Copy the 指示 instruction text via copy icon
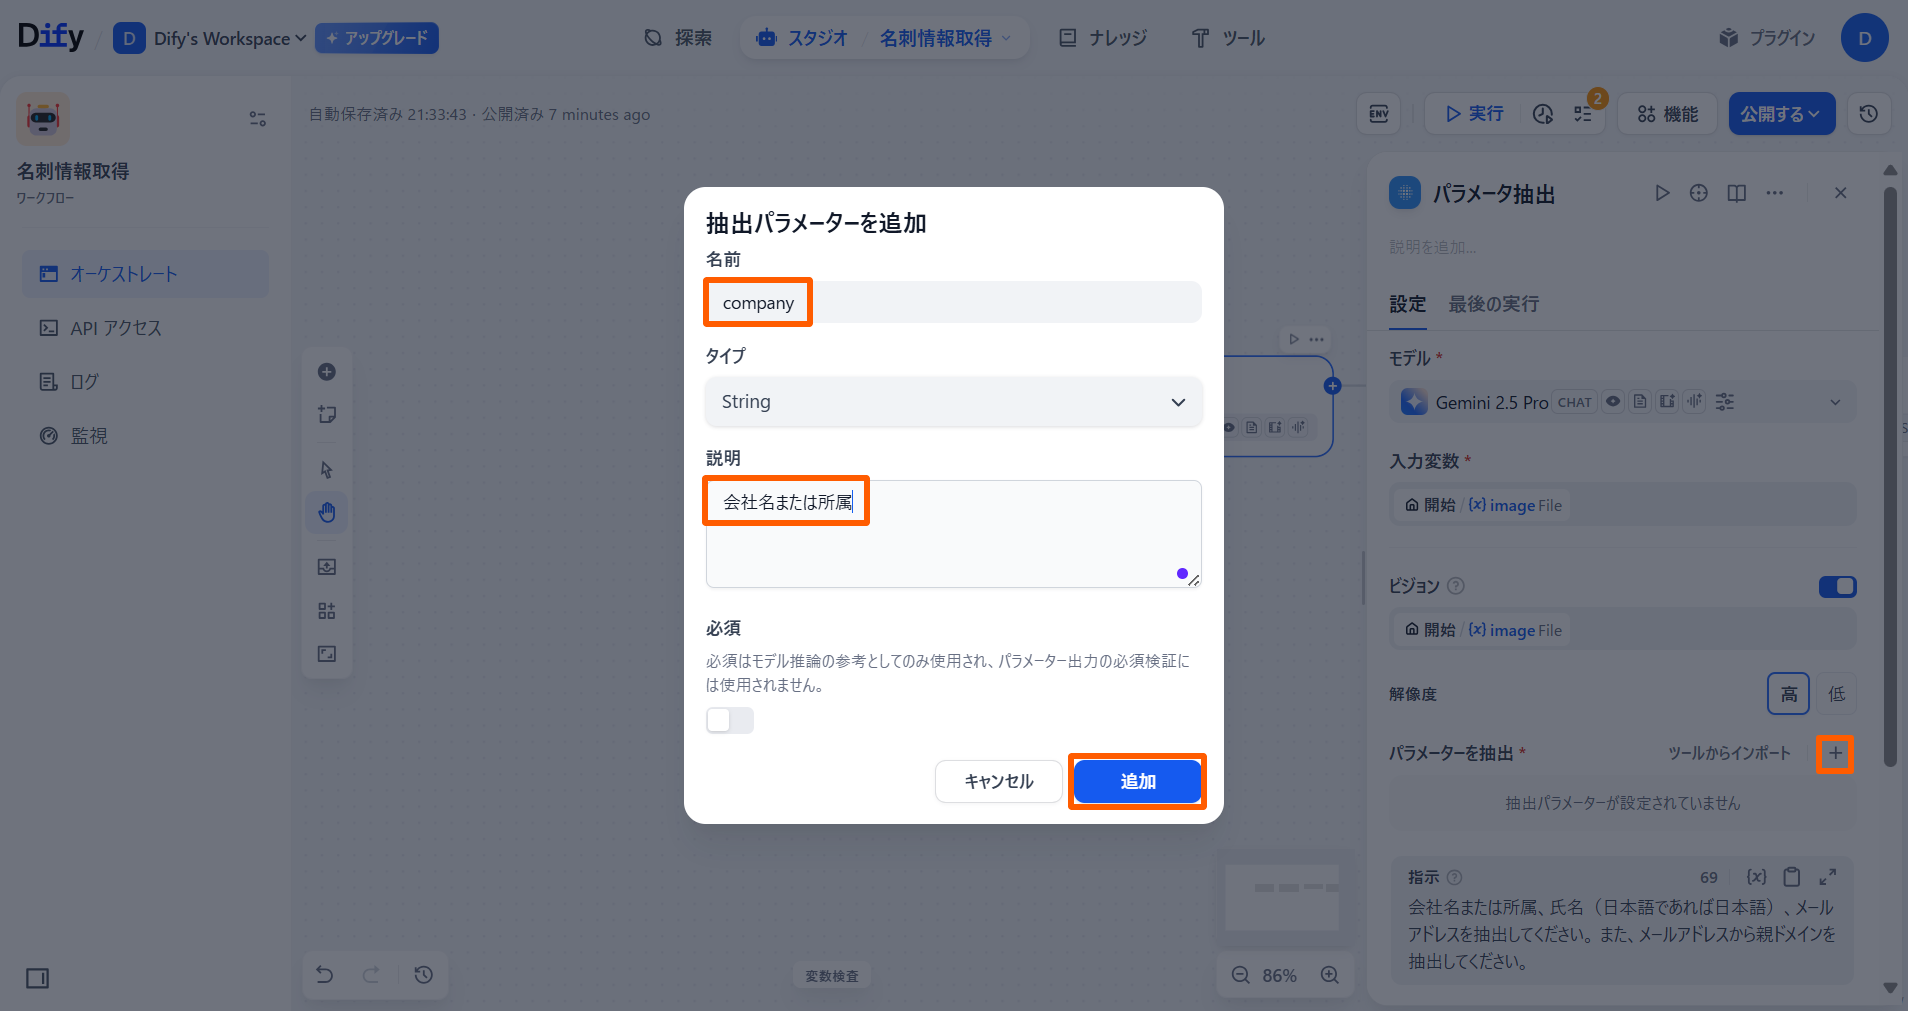The width and height of the screenshot is (1908, 1011). click(x=1791, y=877)
